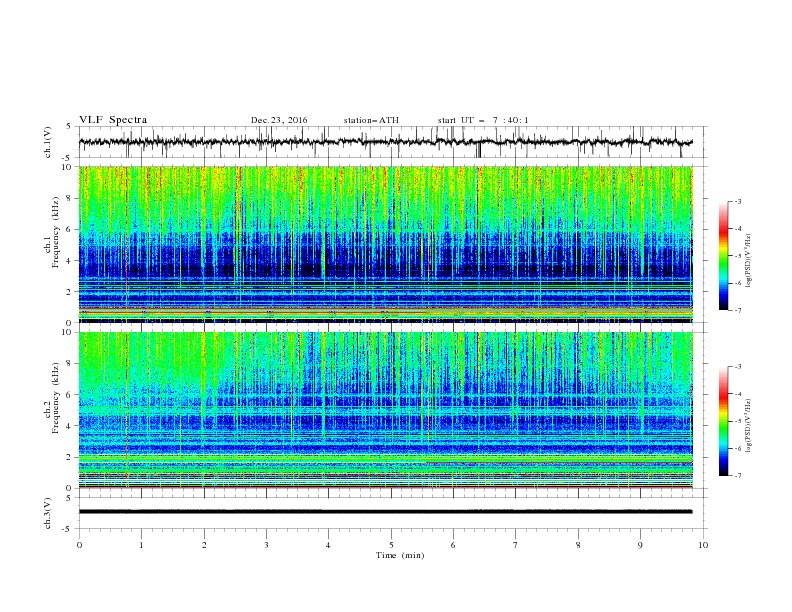Click the log(PSD) label beside upper color bar
Screen dimensions: 792x612
[x=748, y=261]
